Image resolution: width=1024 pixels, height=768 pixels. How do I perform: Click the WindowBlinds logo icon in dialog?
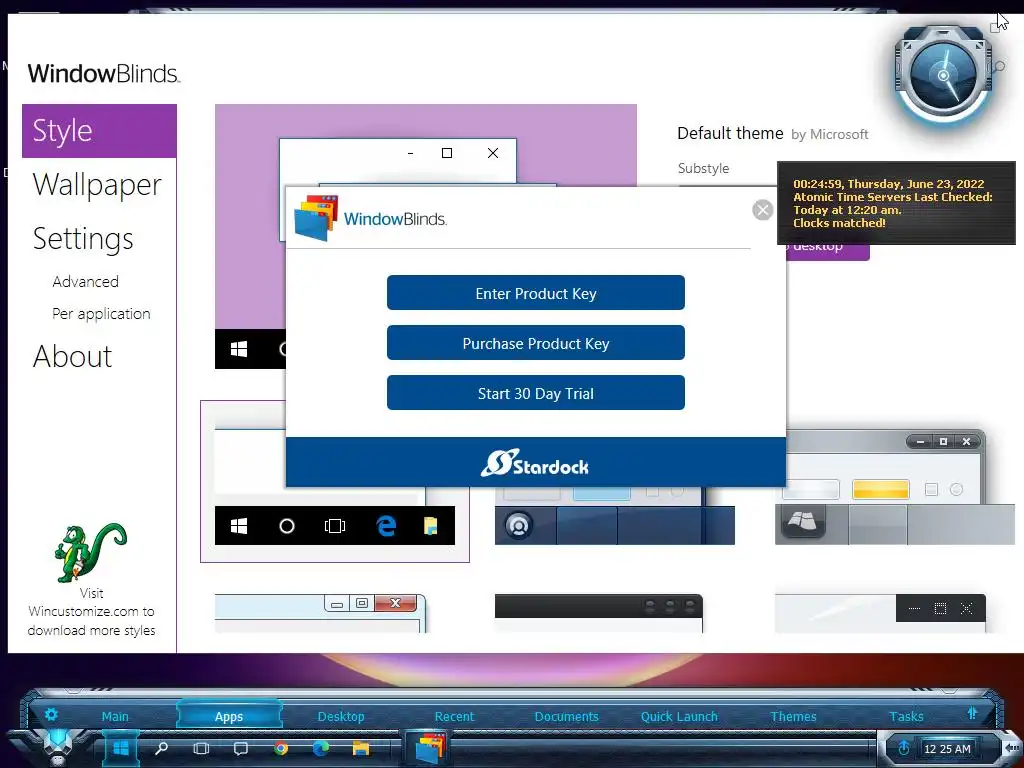[x=316, y=217]
